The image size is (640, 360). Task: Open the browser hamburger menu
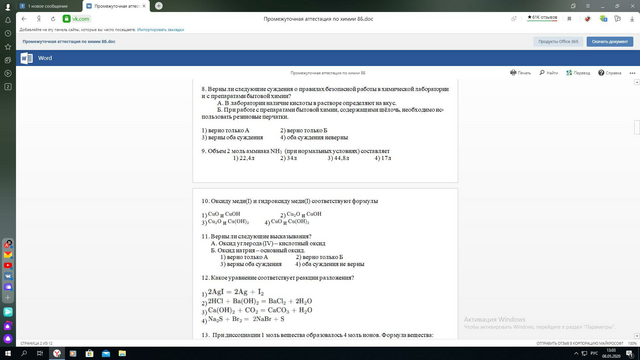click(x=588, y=6)
